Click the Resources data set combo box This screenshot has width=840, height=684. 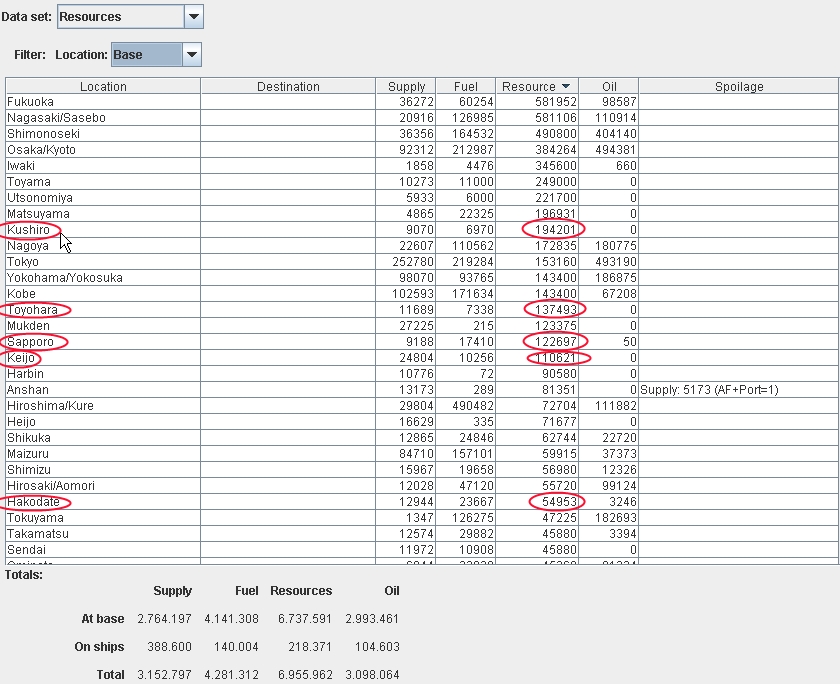point(130,17)
